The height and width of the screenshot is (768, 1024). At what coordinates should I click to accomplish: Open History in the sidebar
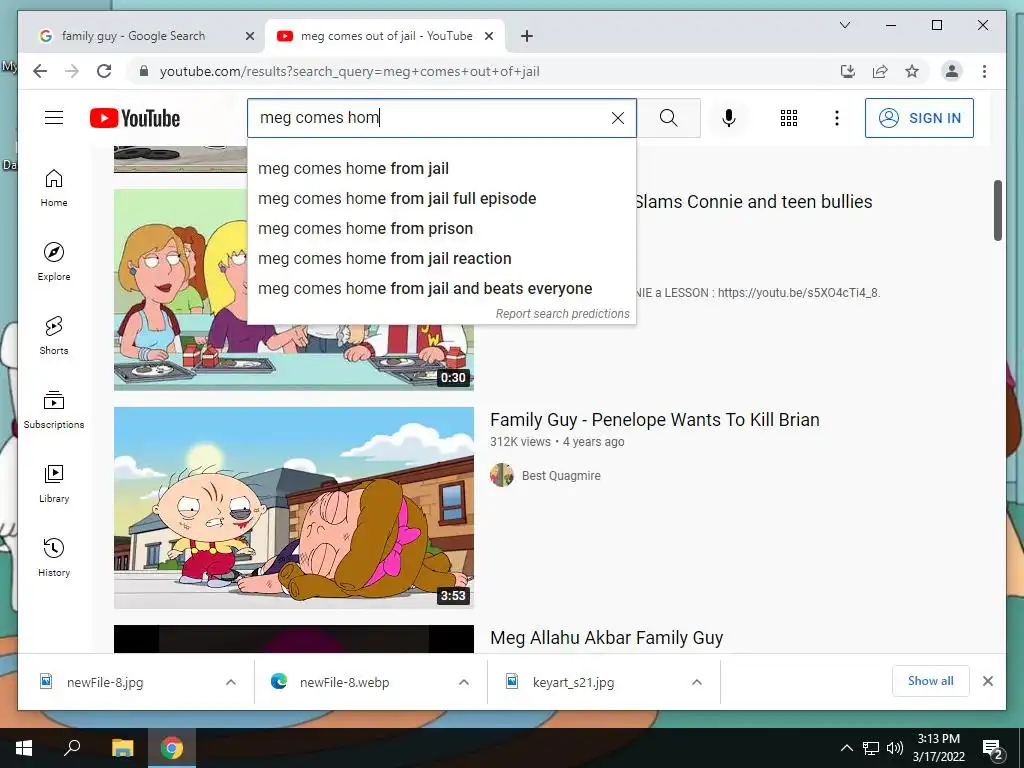[54, 558]
